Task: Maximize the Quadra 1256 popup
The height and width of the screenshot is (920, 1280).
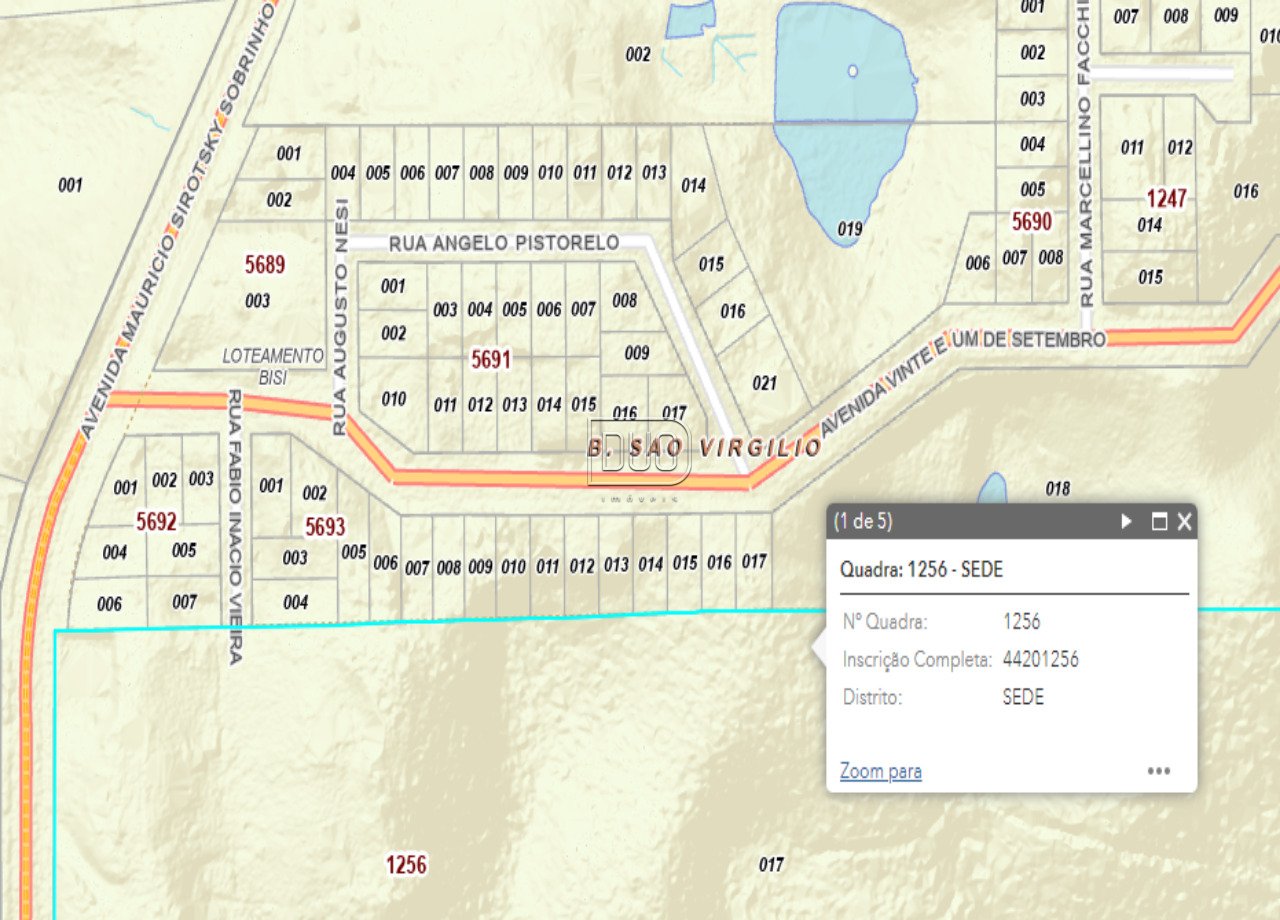Action: click(1159, 521)
